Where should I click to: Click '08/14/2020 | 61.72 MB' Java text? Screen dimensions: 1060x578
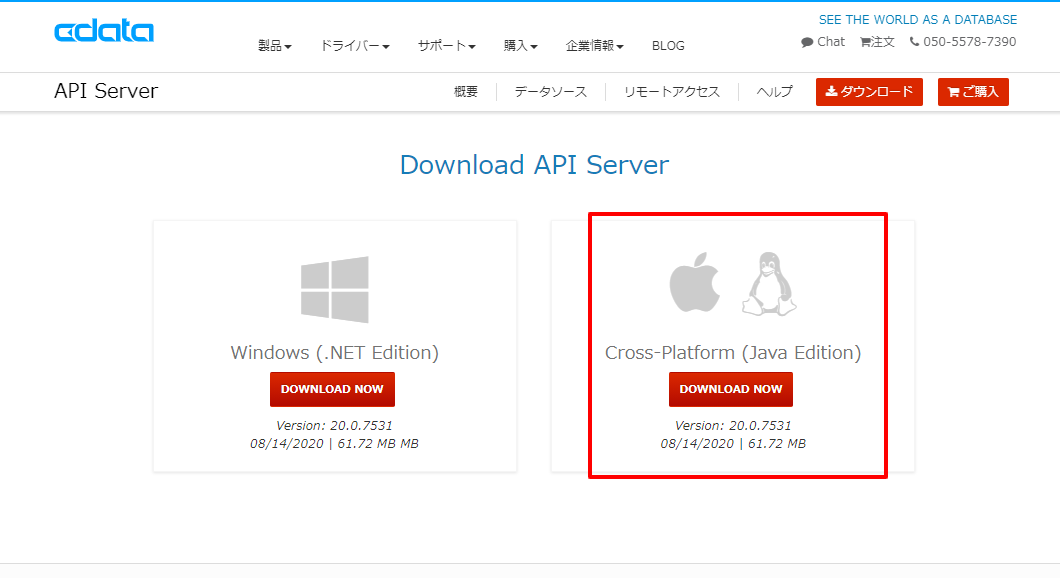pyautogui.click(x=733, y=444)
